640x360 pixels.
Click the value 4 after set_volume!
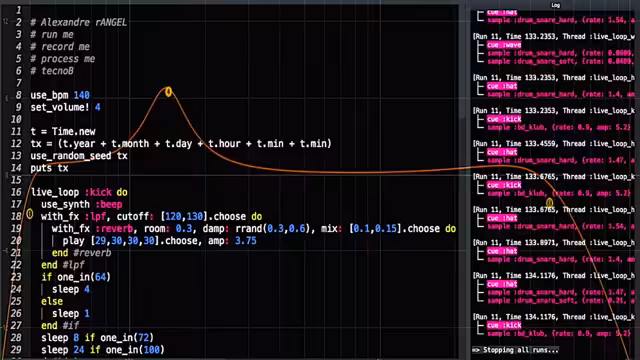(x=98, y=107)
